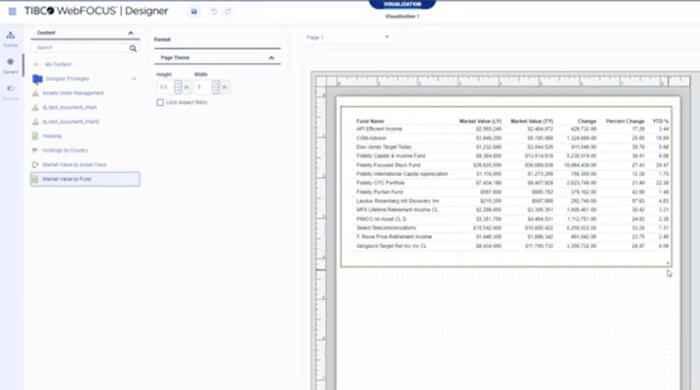Click the Redo arrow icon
The height and width of the screenshot is (390, 700).
tap(228, 12)
